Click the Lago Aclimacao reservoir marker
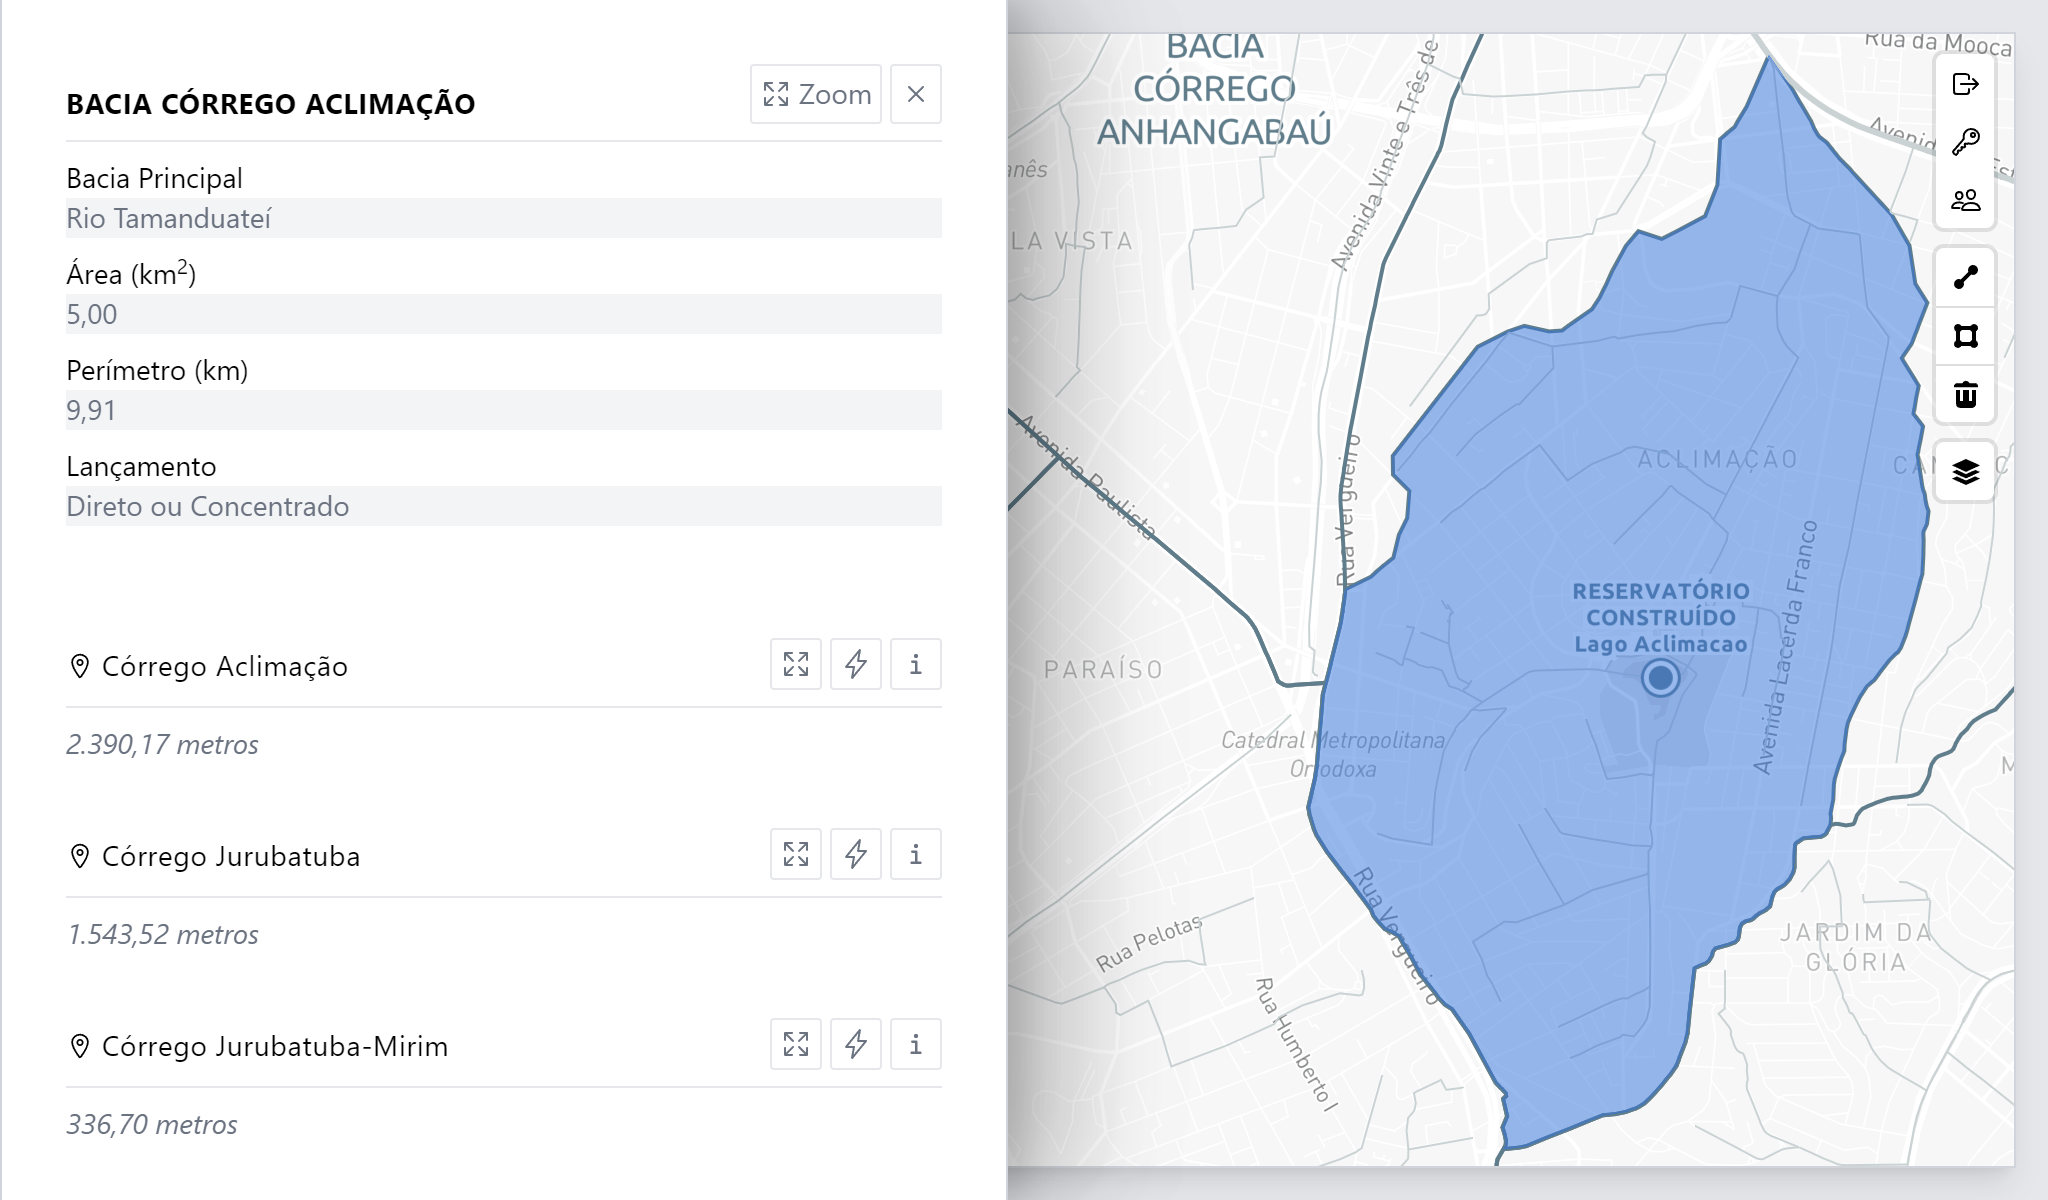 click(1661, 678)
